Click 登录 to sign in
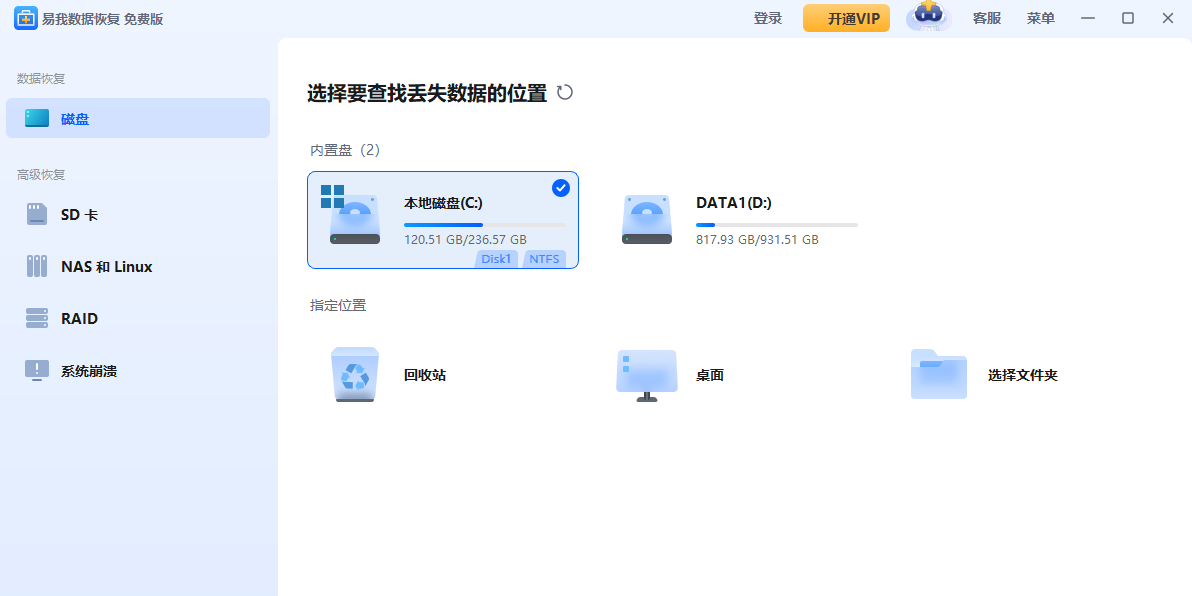The width and height of the screenshot is (1192, 596). 768,18
